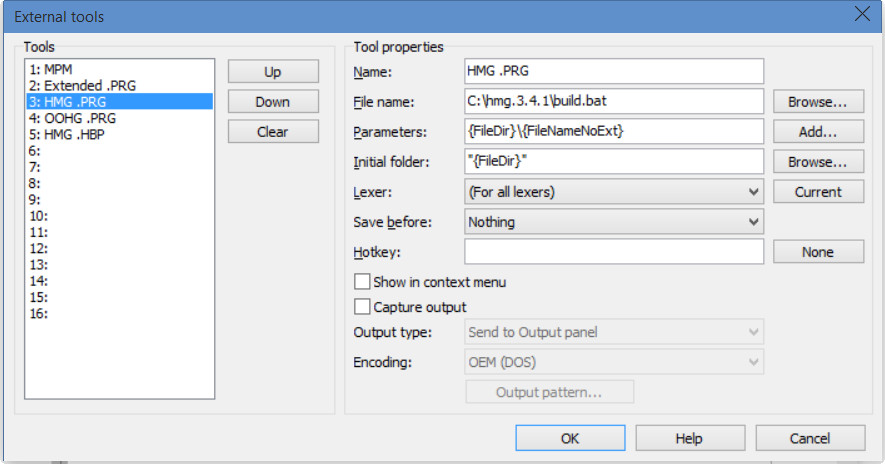Toggle the Capture output checkbox
This screenshot has width=885, height=464.
tap(363, 307)
